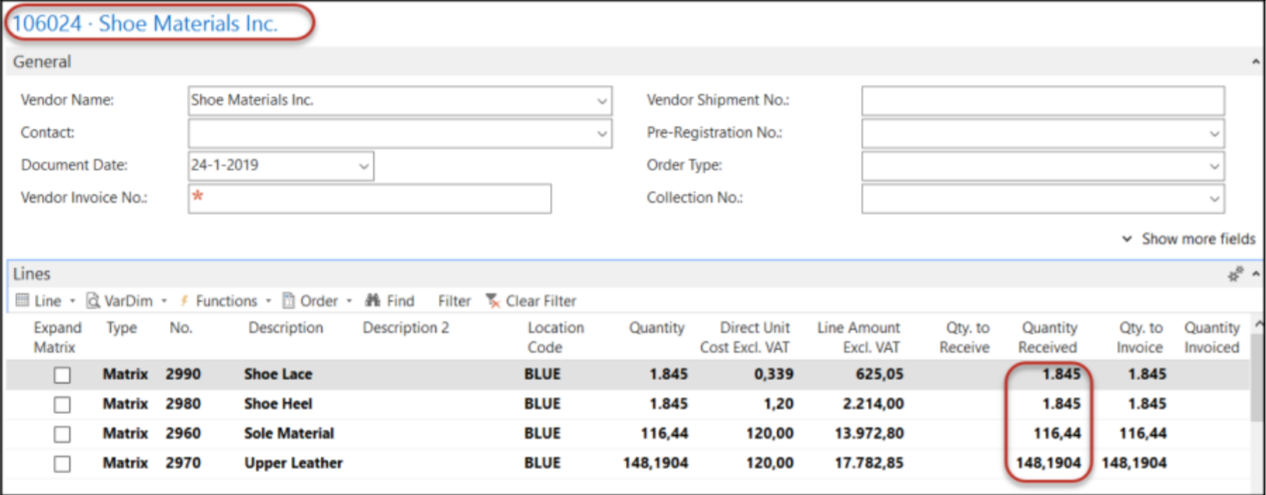1266x495 pixels.
Task: Open the Order document icon menu
Action: [288, 300]
